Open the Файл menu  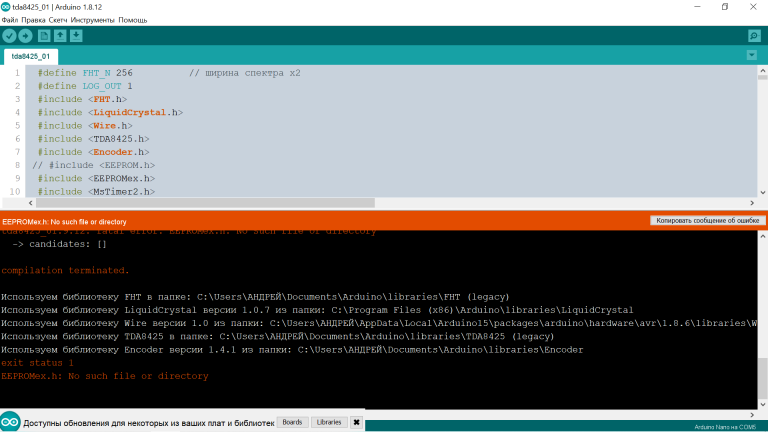(10, 20)
